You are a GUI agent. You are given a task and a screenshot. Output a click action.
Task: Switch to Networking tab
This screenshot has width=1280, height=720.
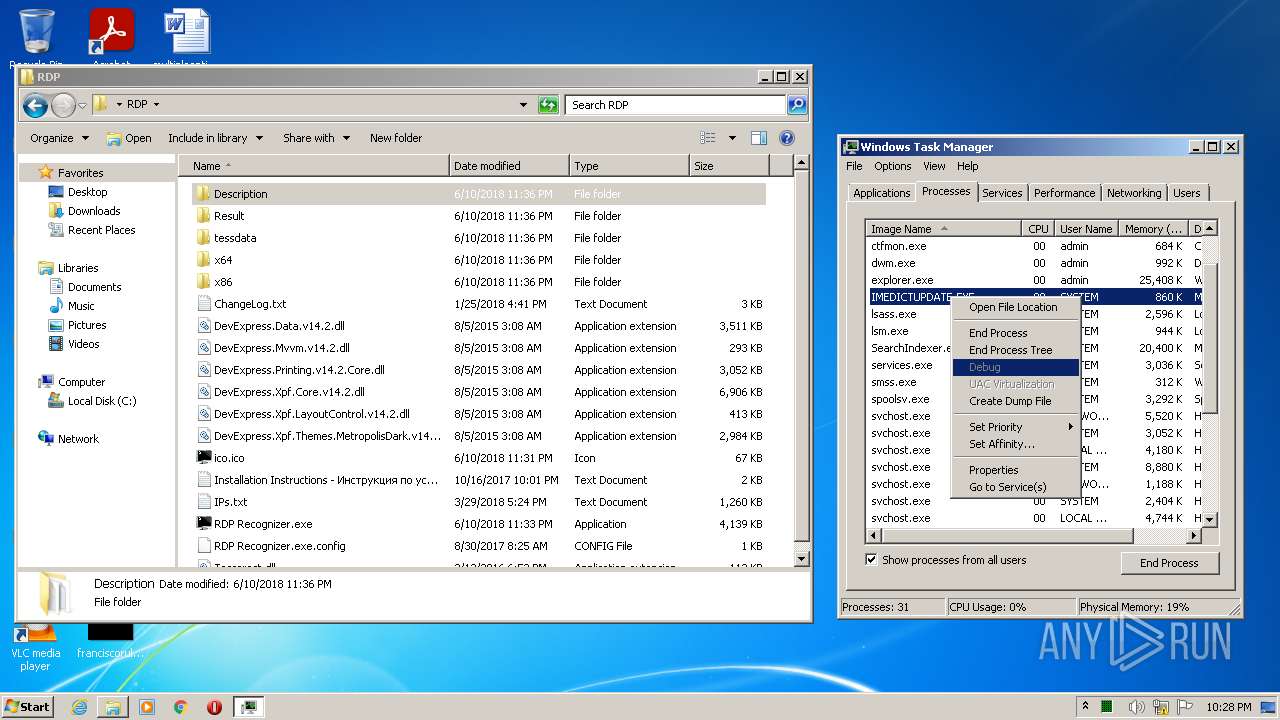click(1134, 193)
